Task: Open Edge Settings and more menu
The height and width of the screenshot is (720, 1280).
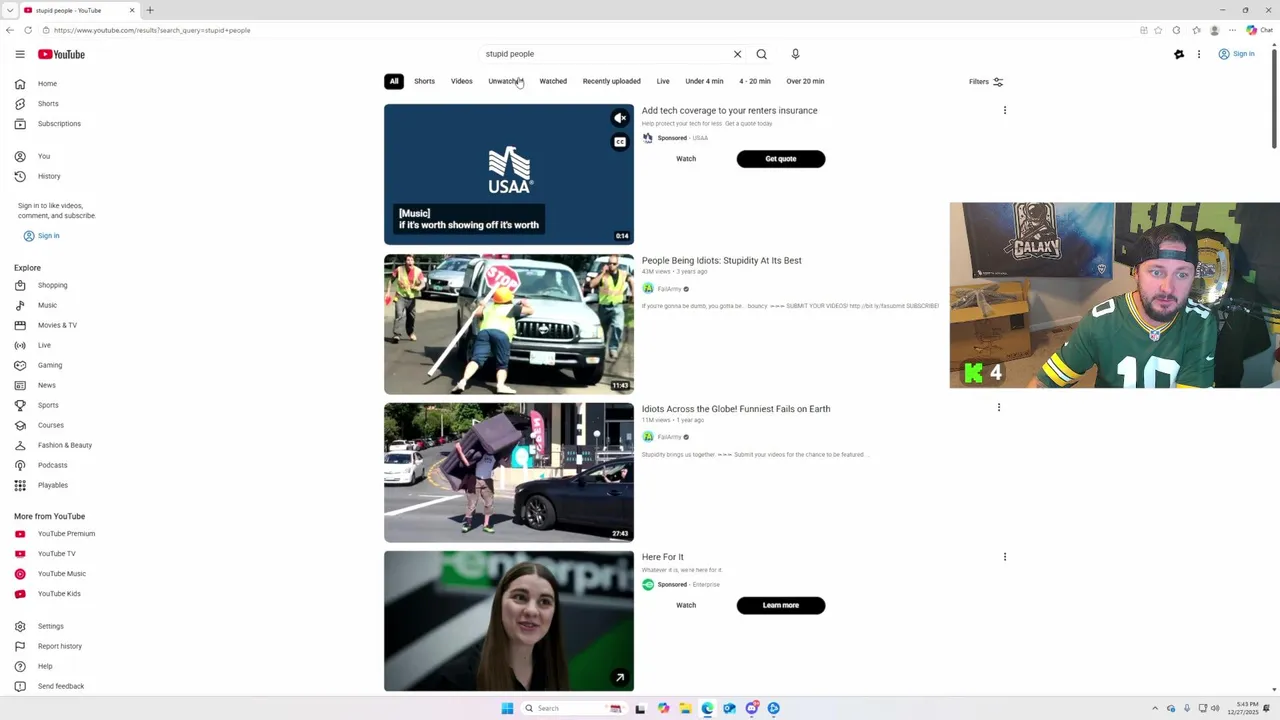Action: [x=1232, y=30]
